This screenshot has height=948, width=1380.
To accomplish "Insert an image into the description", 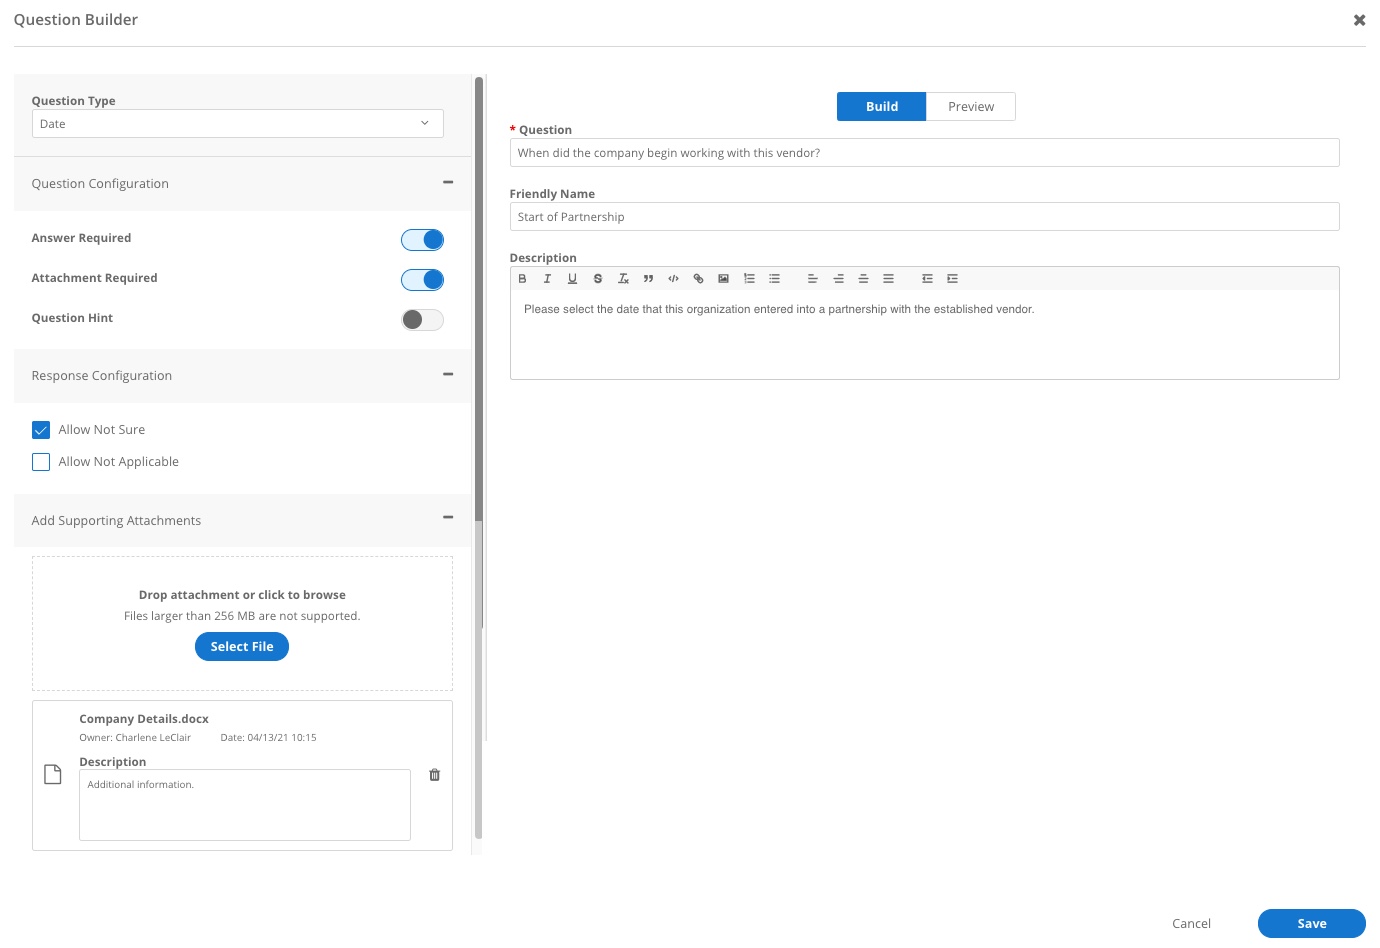I will (723, 279).
